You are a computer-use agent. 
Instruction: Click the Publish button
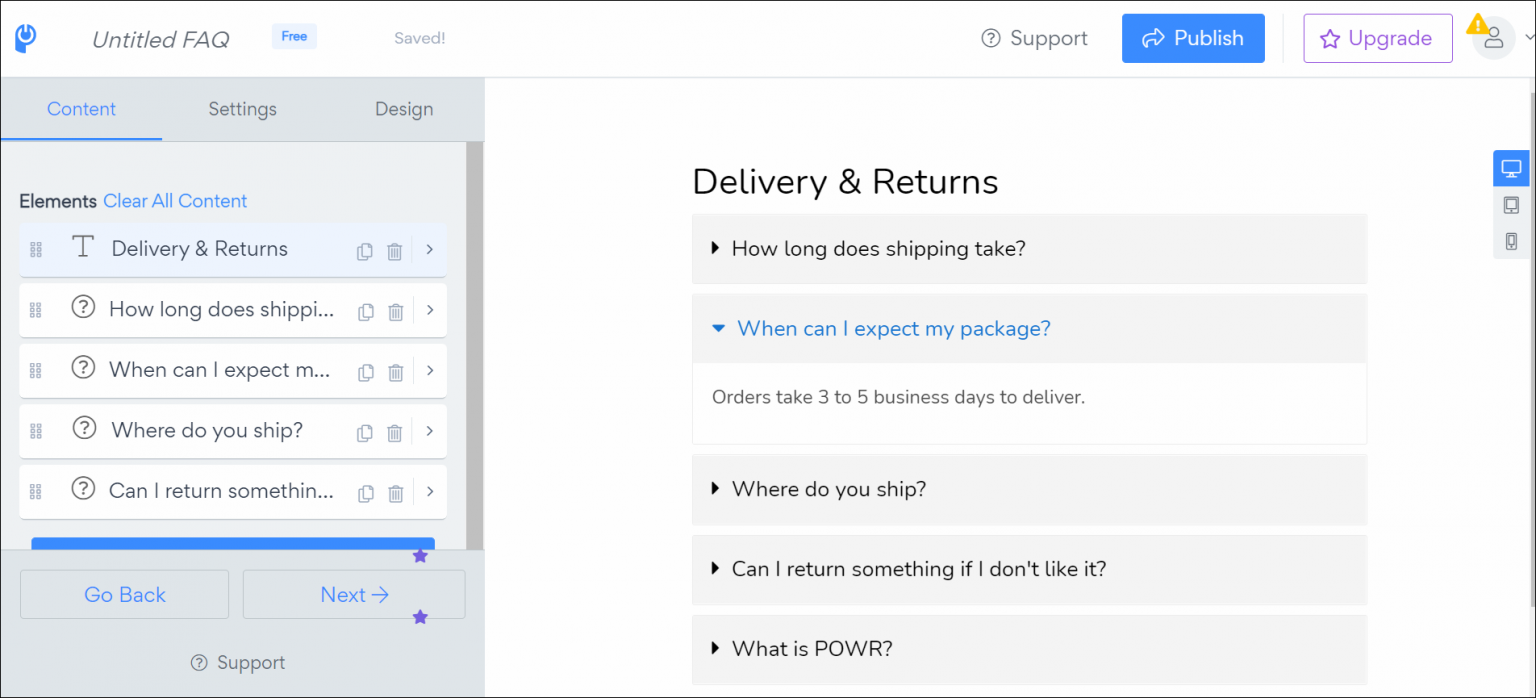pyautogui.click(x=1193, y=39)
